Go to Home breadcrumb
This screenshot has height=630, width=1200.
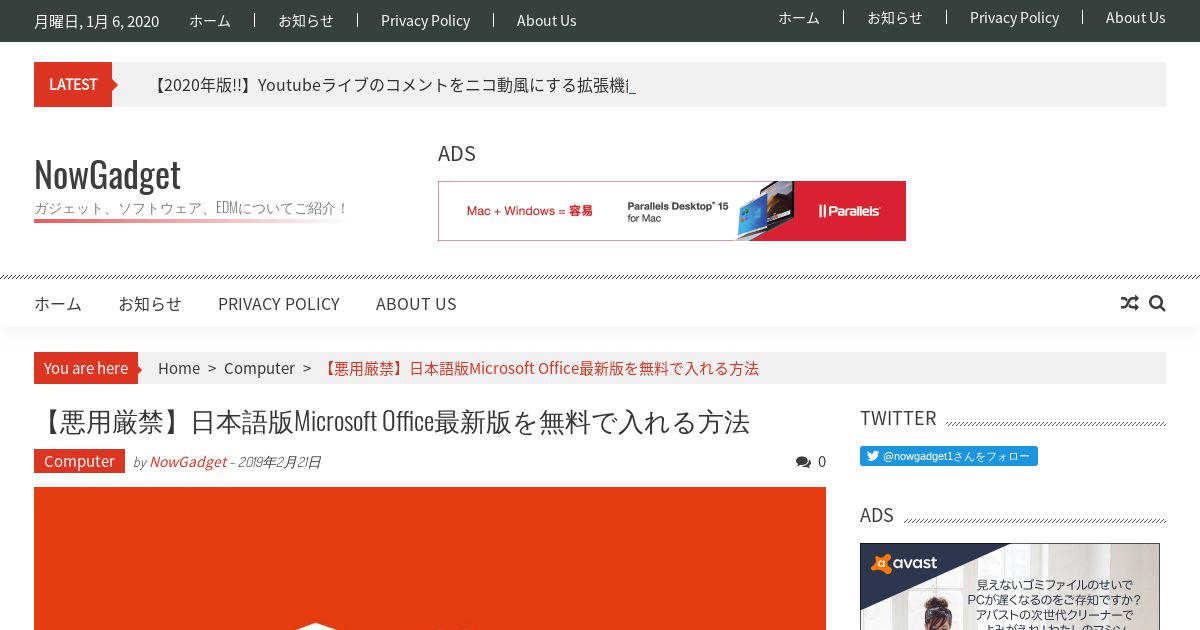[179, 368]
